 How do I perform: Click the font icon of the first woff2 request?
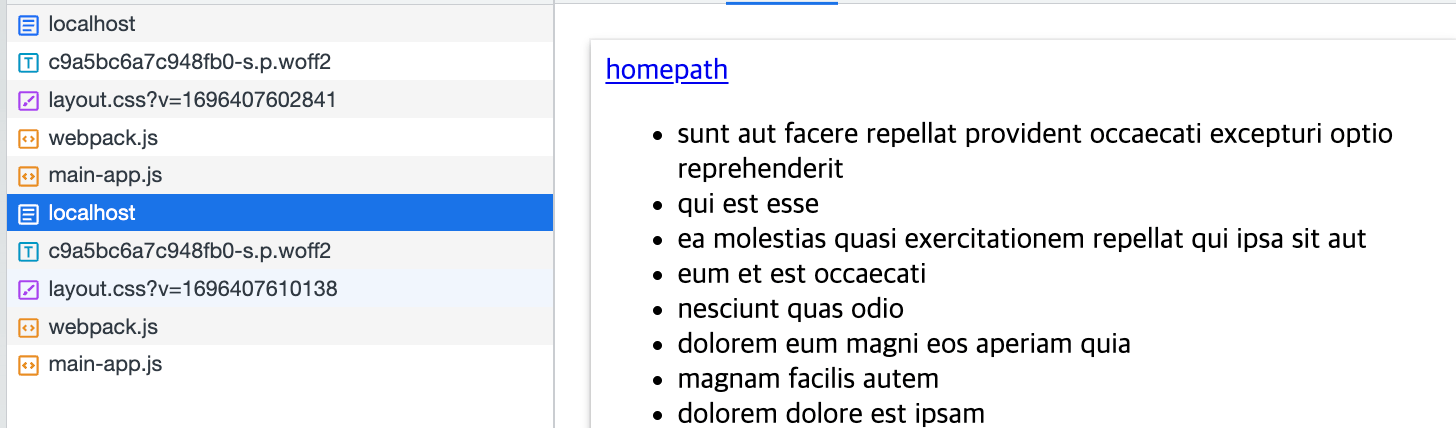pyautogui.click(x=28, y=62)
